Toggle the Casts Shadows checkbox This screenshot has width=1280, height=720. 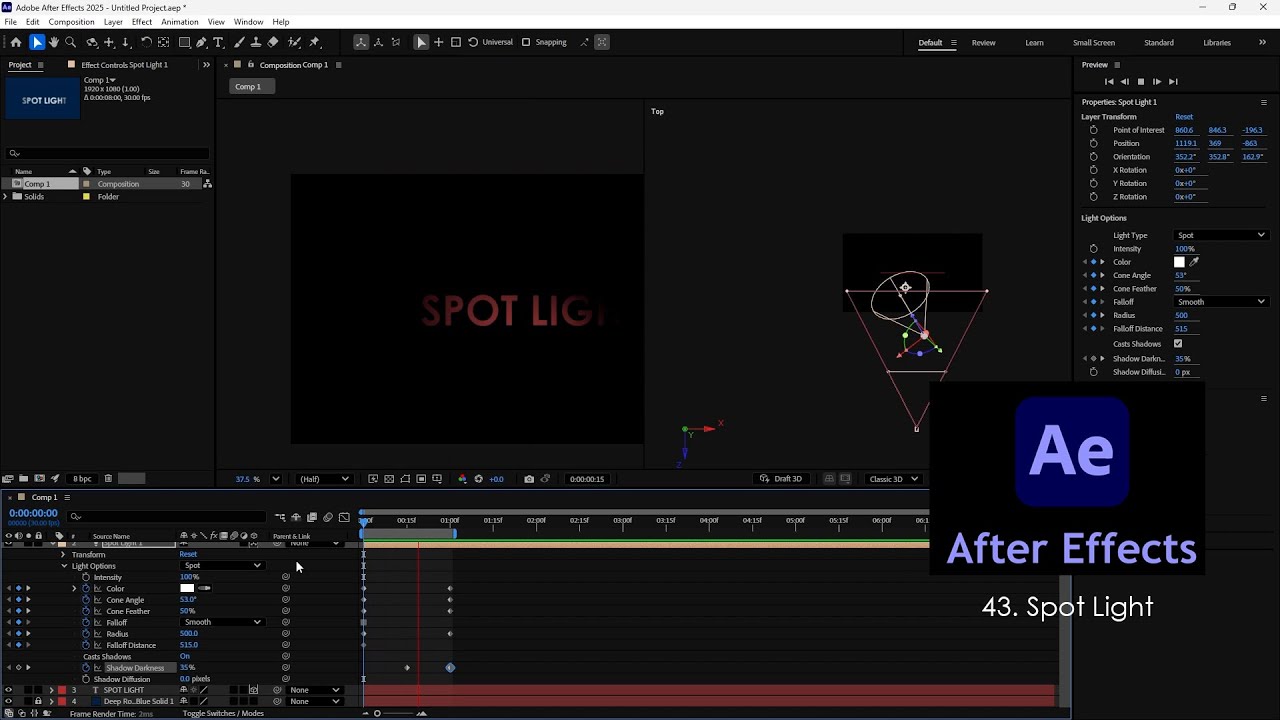(1178, 344)
